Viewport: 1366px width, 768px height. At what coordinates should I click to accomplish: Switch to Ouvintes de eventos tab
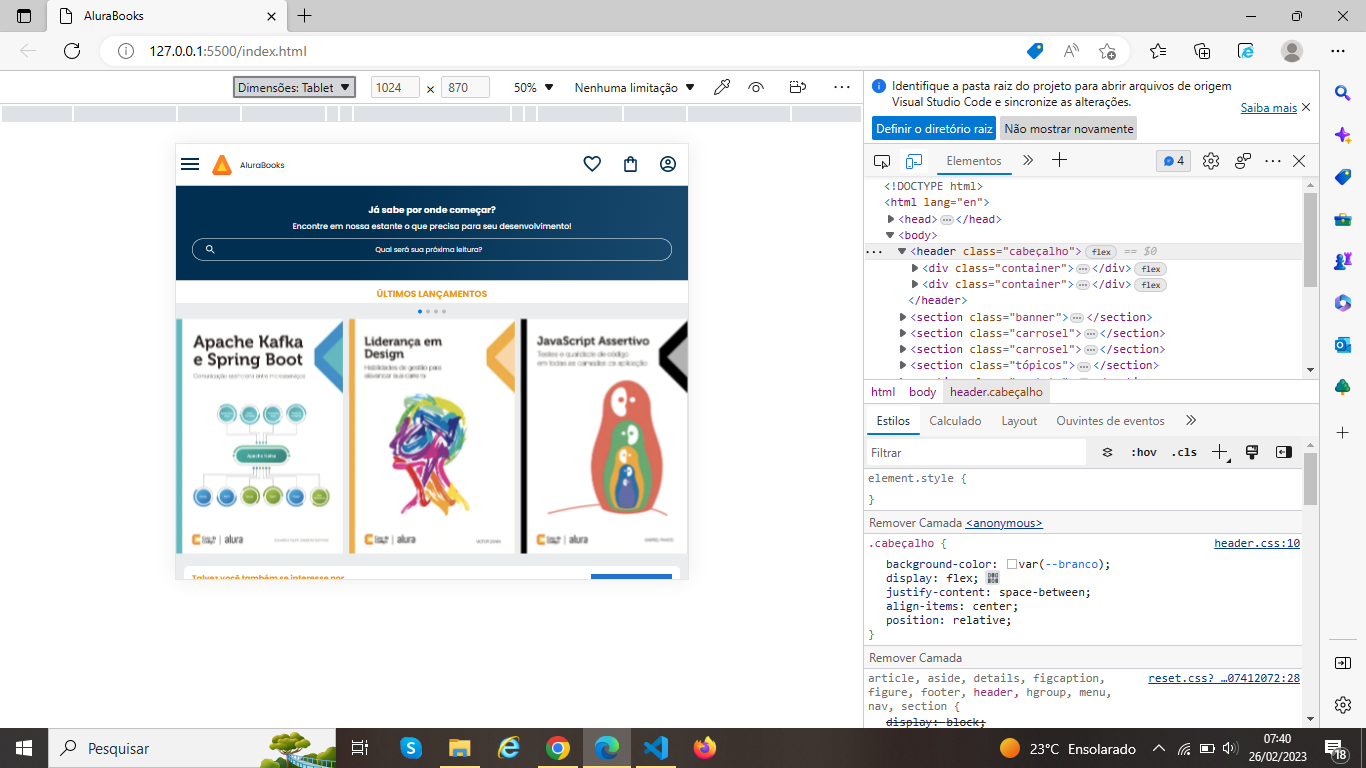coord(1110,421)
